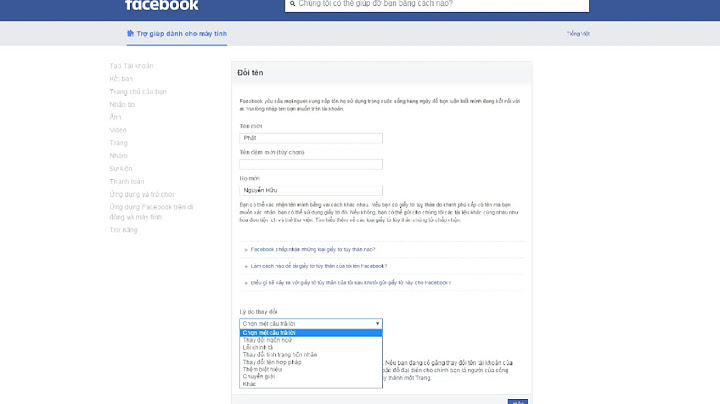Open 'Sự kiện' in the sidebar
This screenshot has width=720, height=404.
point(121,169)
